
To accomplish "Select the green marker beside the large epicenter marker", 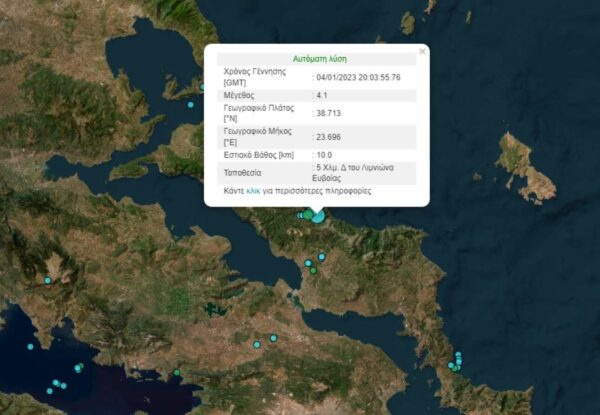I will pyautogui.click(x=307, y=215).
